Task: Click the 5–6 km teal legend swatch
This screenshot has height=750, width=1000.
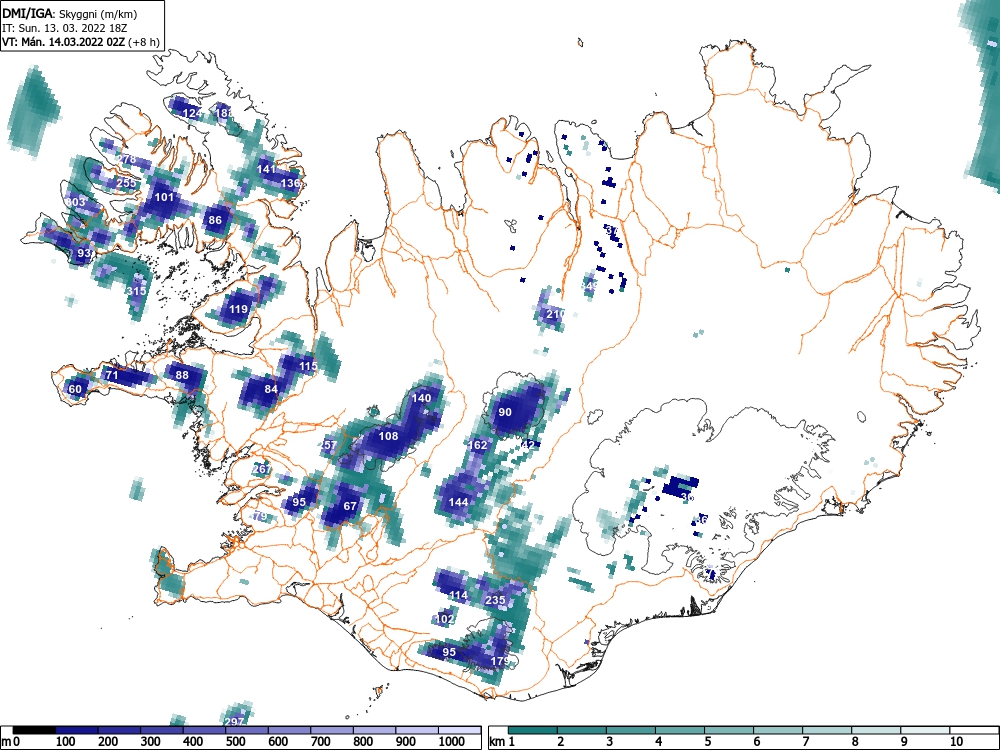Action: [x=729, y=730]
